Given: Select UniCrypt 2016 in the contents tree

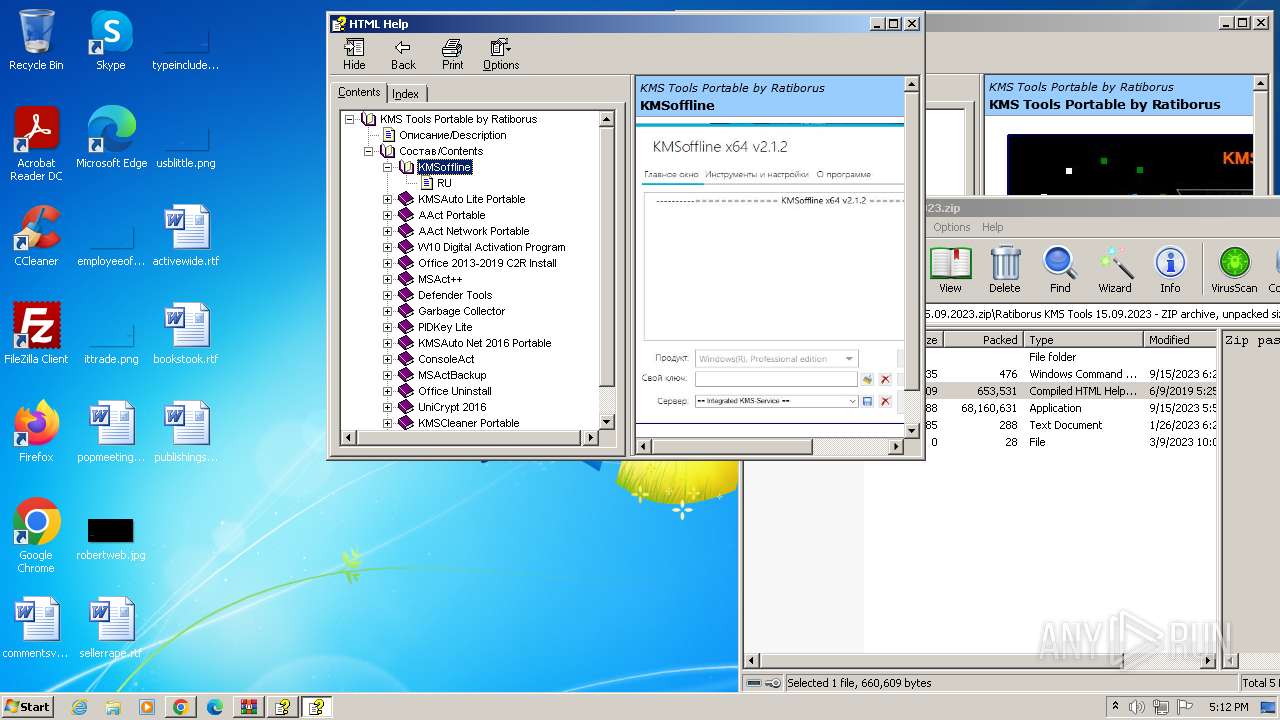Looking at the screenshot, I should coord(452,407).
